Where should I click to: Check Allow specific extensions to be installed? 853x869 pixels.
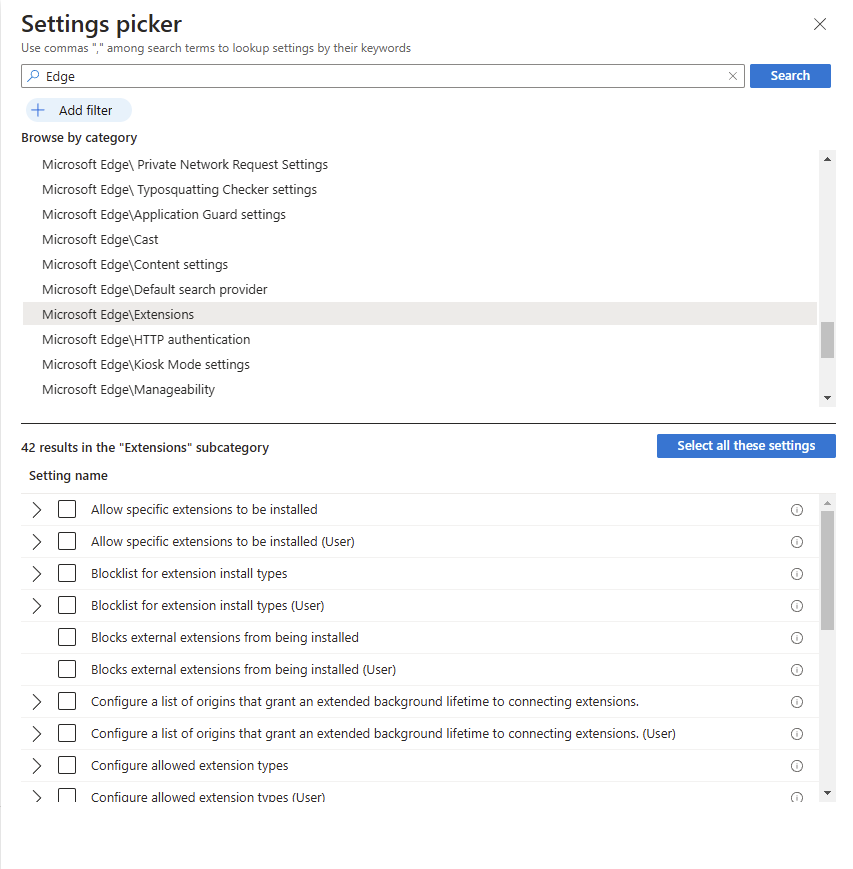tap(67, 509)
